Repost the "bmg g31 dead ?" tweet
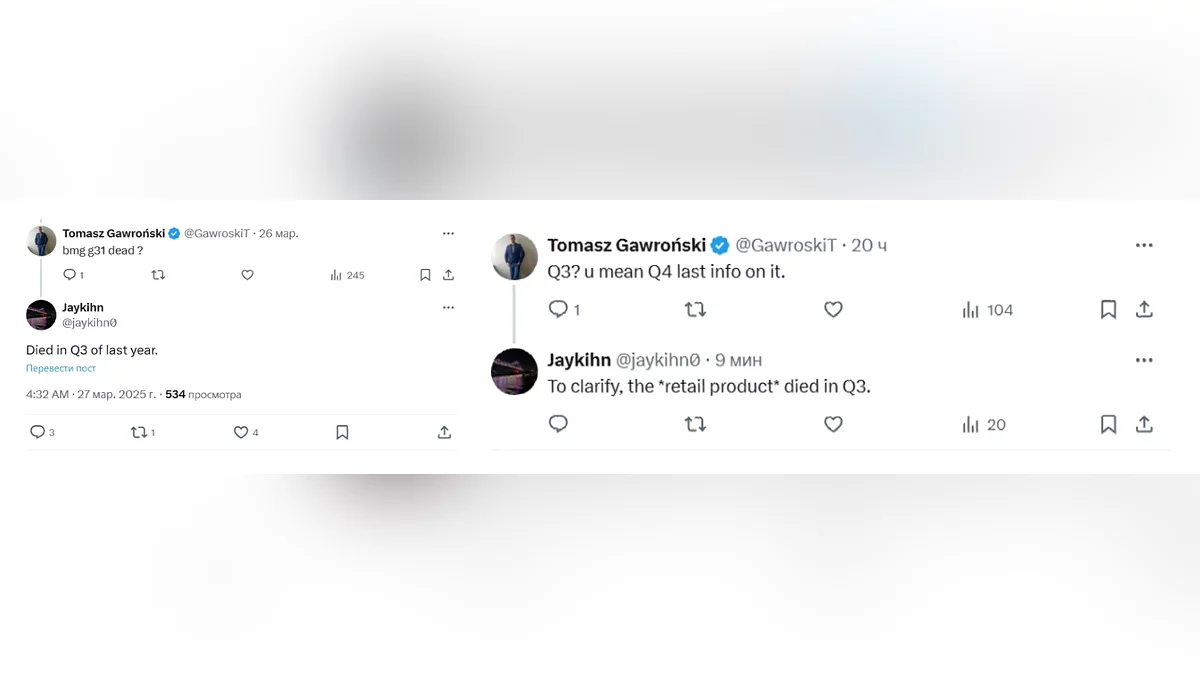Image resolution: width=1200 pixels, height=675 pixels. [x=158, y=275]
